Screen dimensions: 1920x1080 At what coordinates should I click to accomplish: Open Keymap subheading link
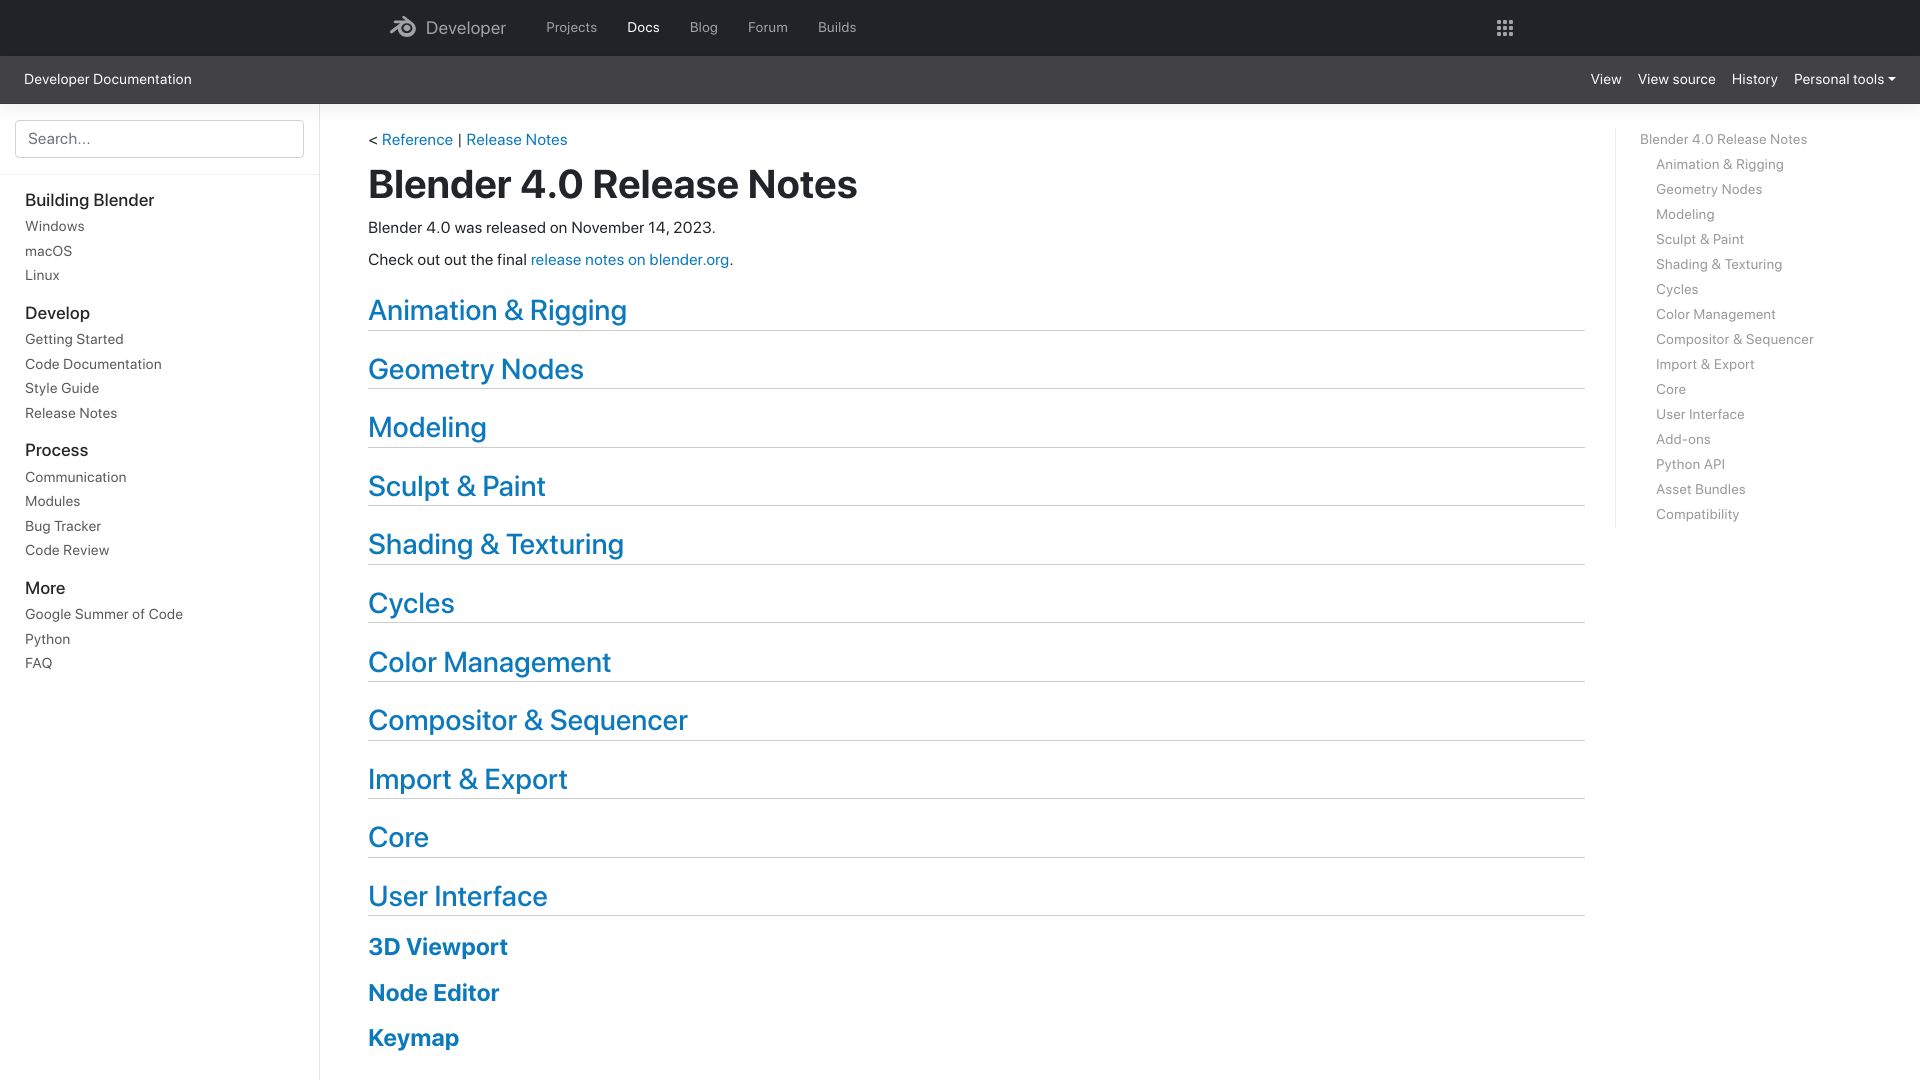coord(414,1038)
